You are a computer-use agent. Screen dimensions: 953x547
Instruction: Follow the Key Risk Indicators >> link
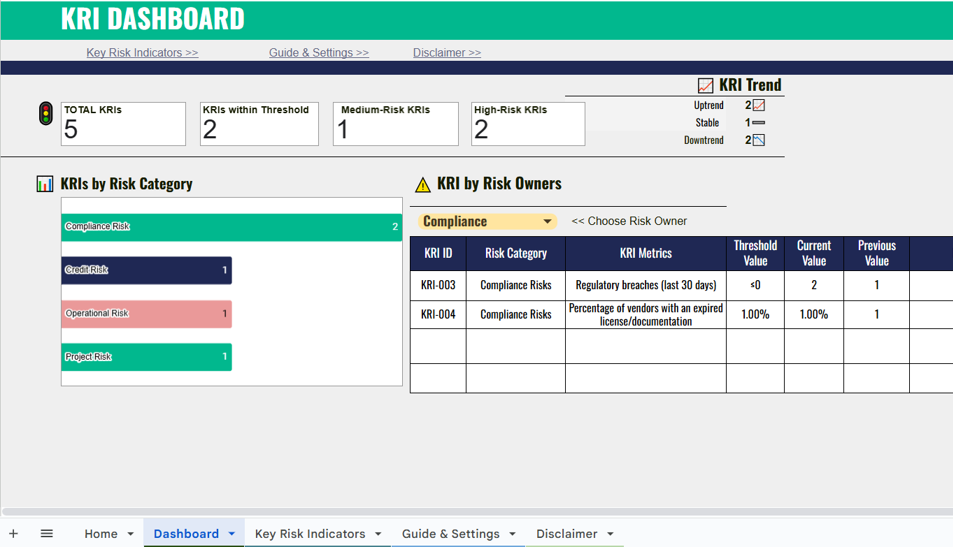pos(142,53)
